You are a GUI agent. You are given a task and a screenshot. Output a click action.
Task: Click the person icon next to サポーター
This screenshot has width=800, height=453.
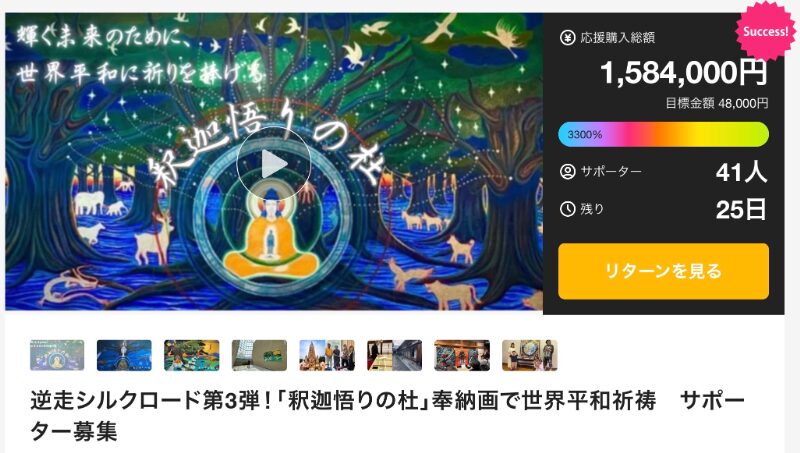tap(567, 171)
